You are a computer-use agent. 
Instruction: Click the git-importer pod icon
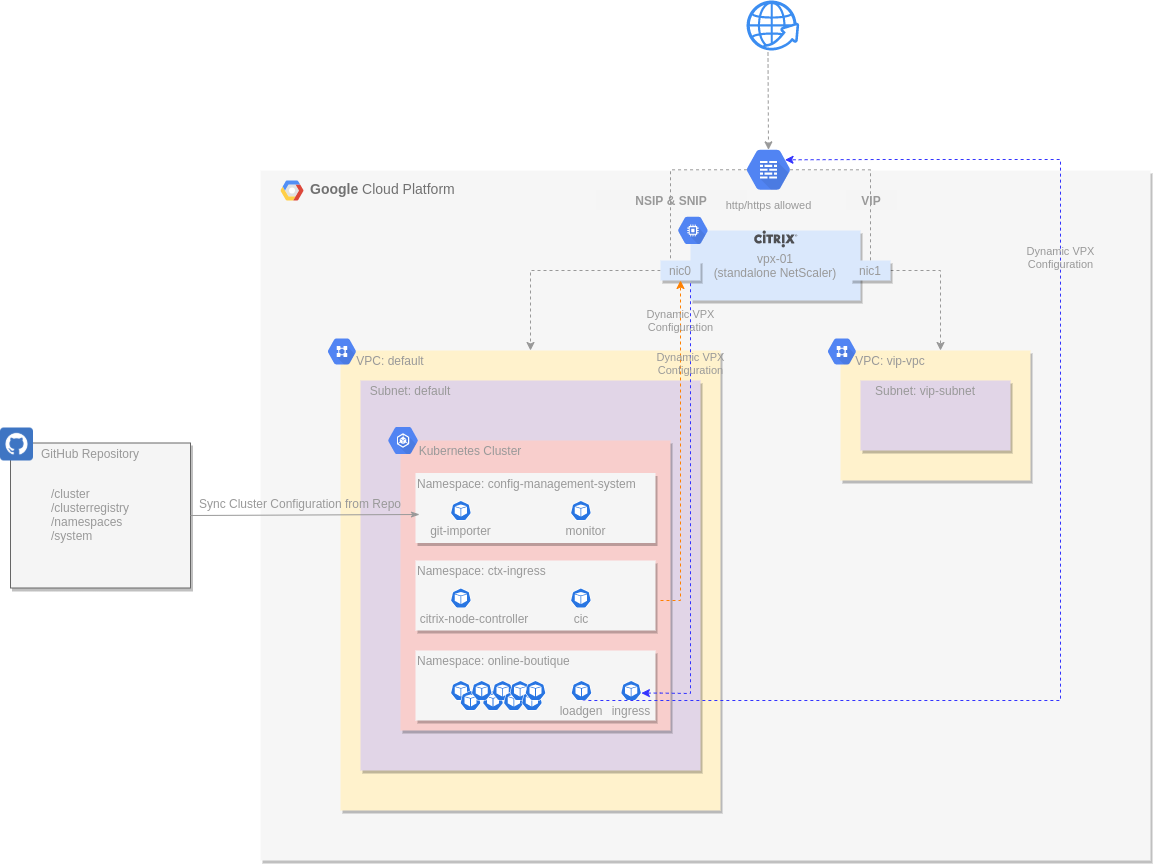tap(460, 510)
